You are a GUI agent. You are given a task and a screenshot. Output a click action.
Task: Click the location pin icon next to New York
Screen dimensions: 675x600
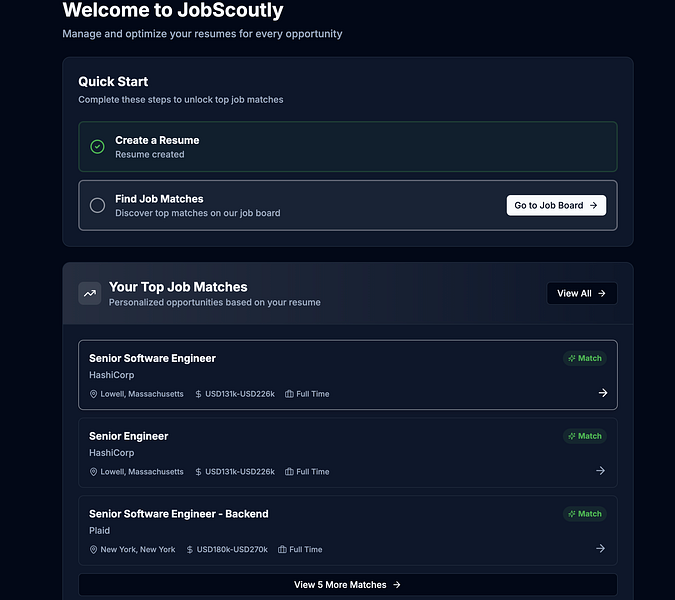93,550
